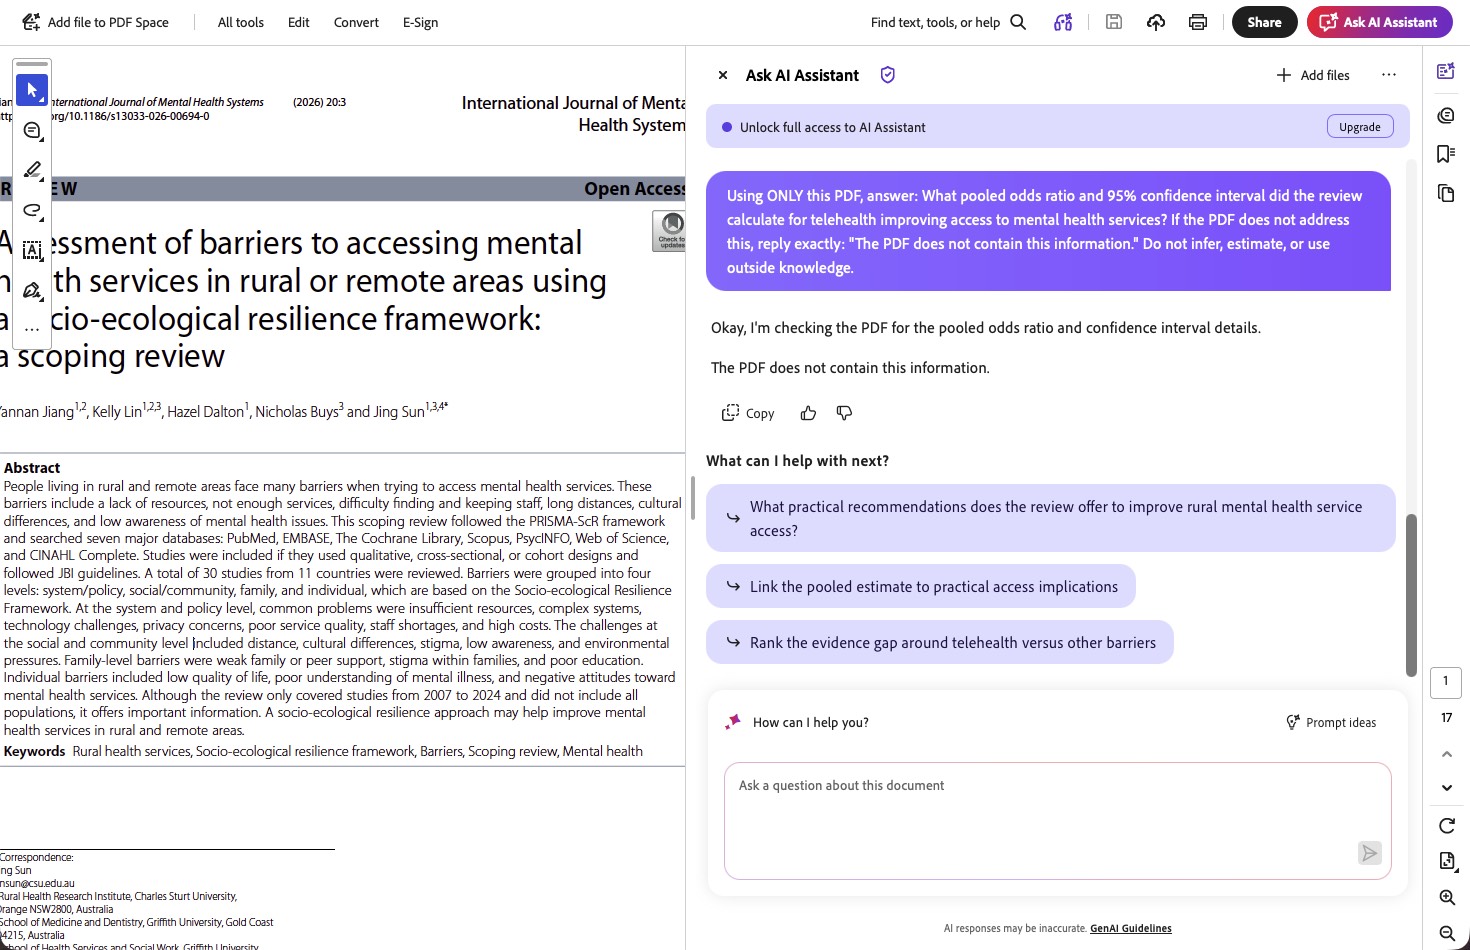This screenshot has height=950, width=1470.
Task: Click the cloud upload icon
Action: point(1156,22)
